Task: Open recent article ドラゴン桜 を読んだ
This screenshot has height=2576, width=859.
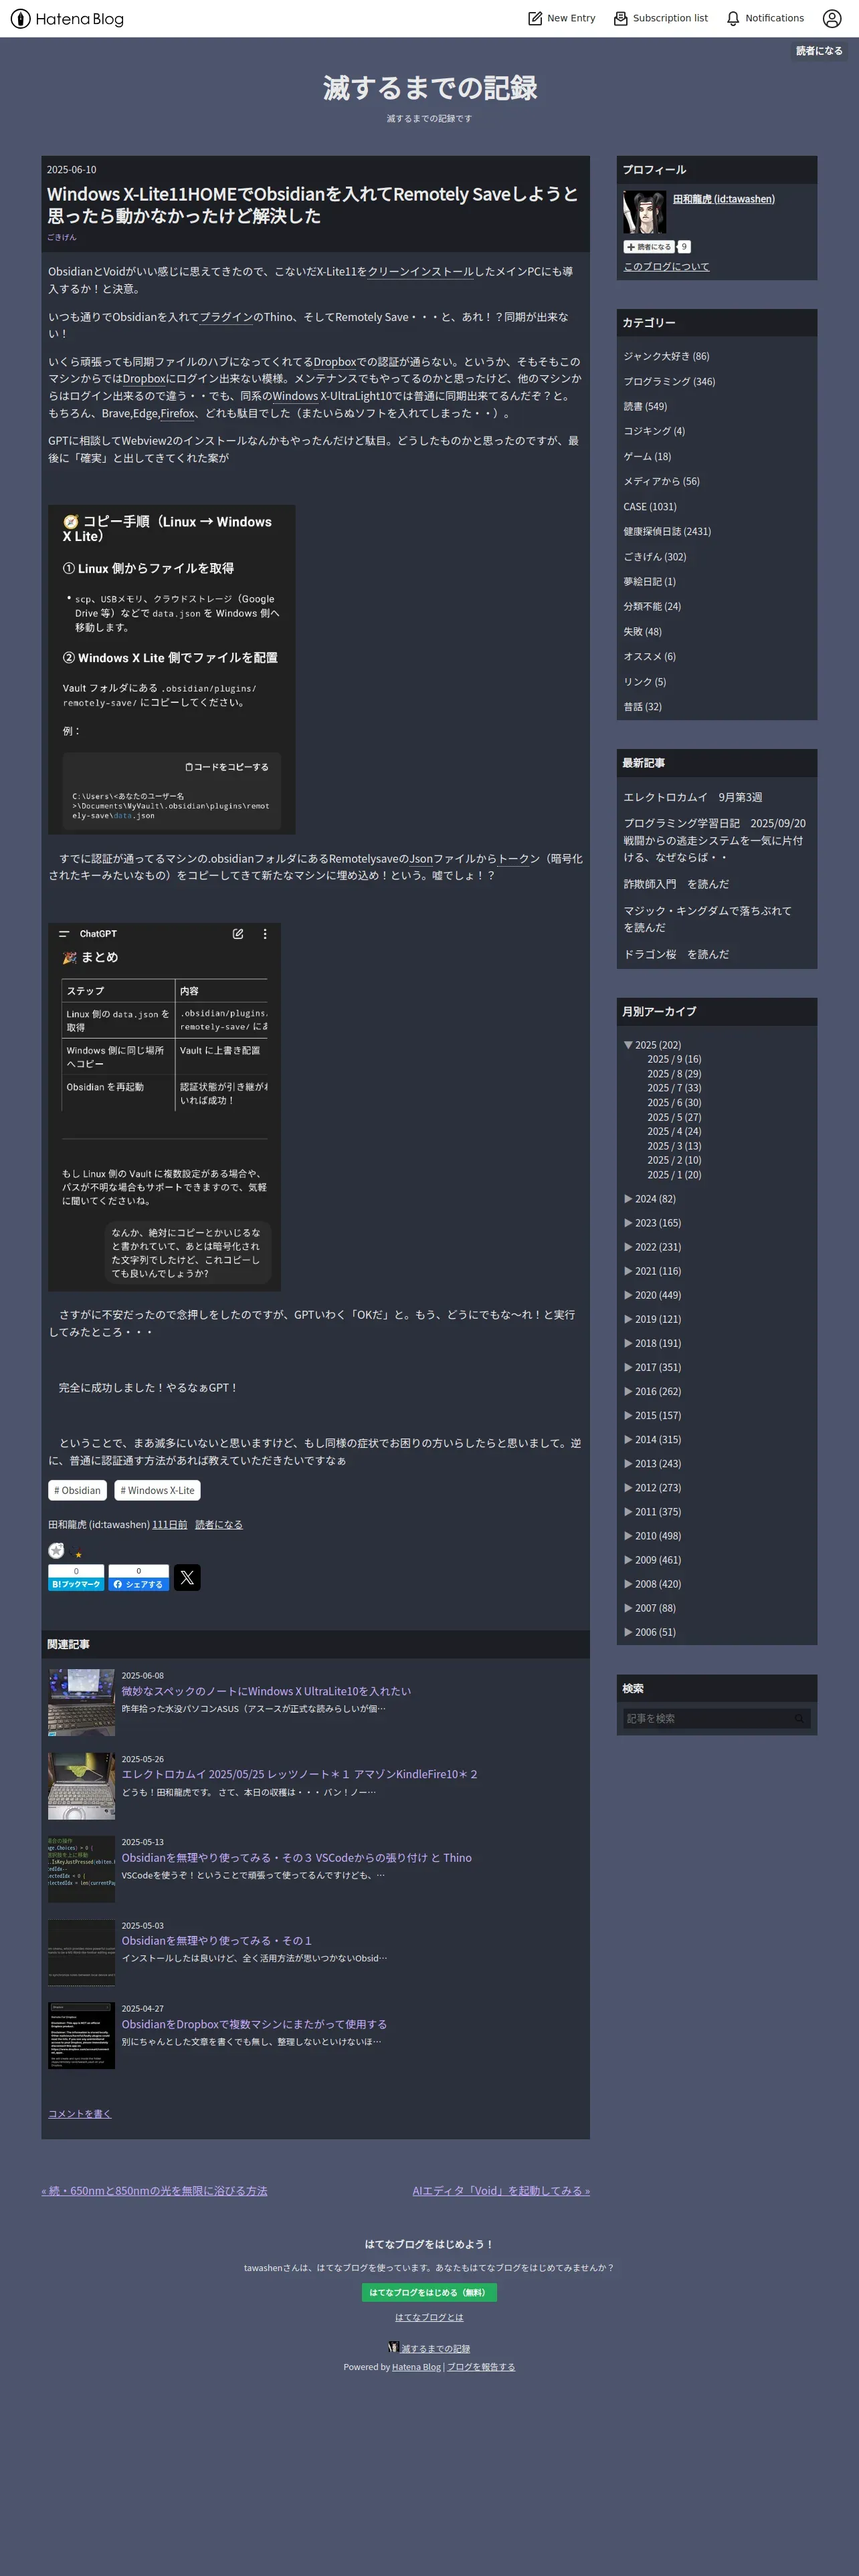Action: 676,954
